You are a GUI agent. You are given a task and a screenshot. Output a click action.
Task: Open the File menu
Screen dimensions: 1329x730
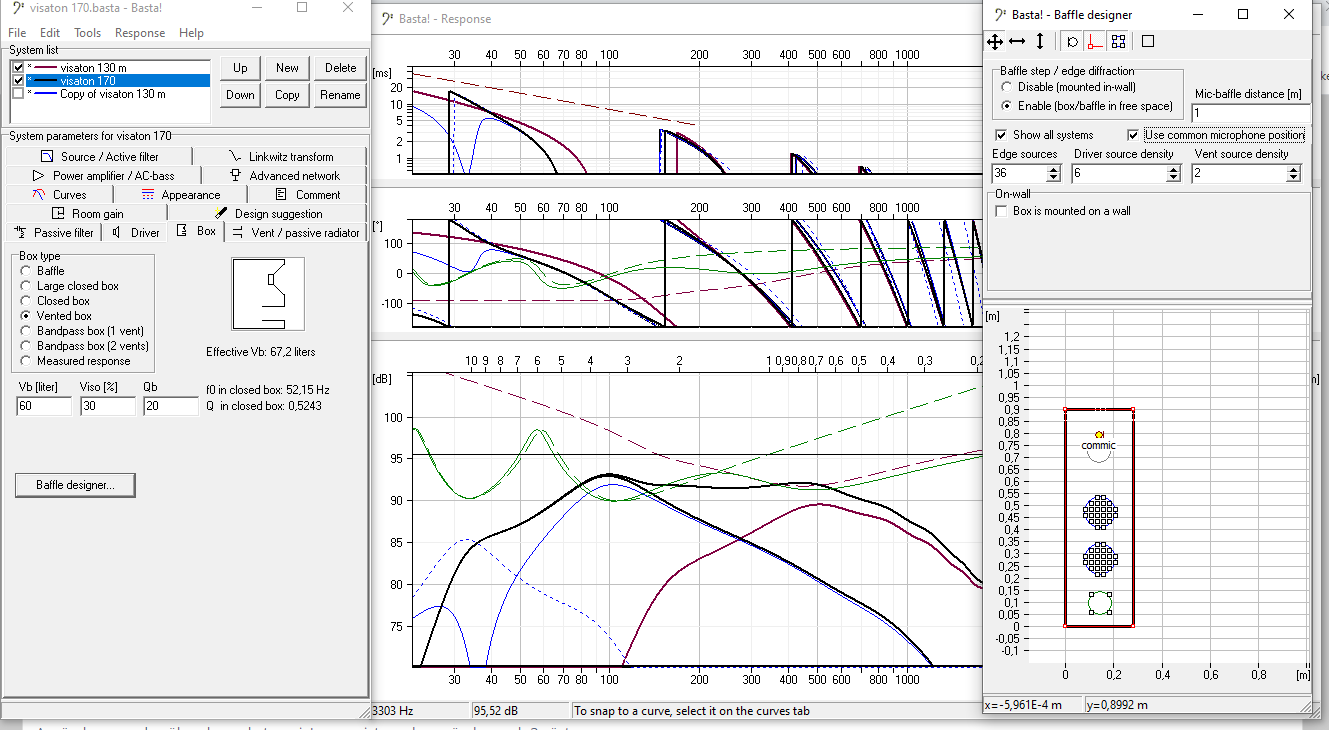(x=17, y=33)
